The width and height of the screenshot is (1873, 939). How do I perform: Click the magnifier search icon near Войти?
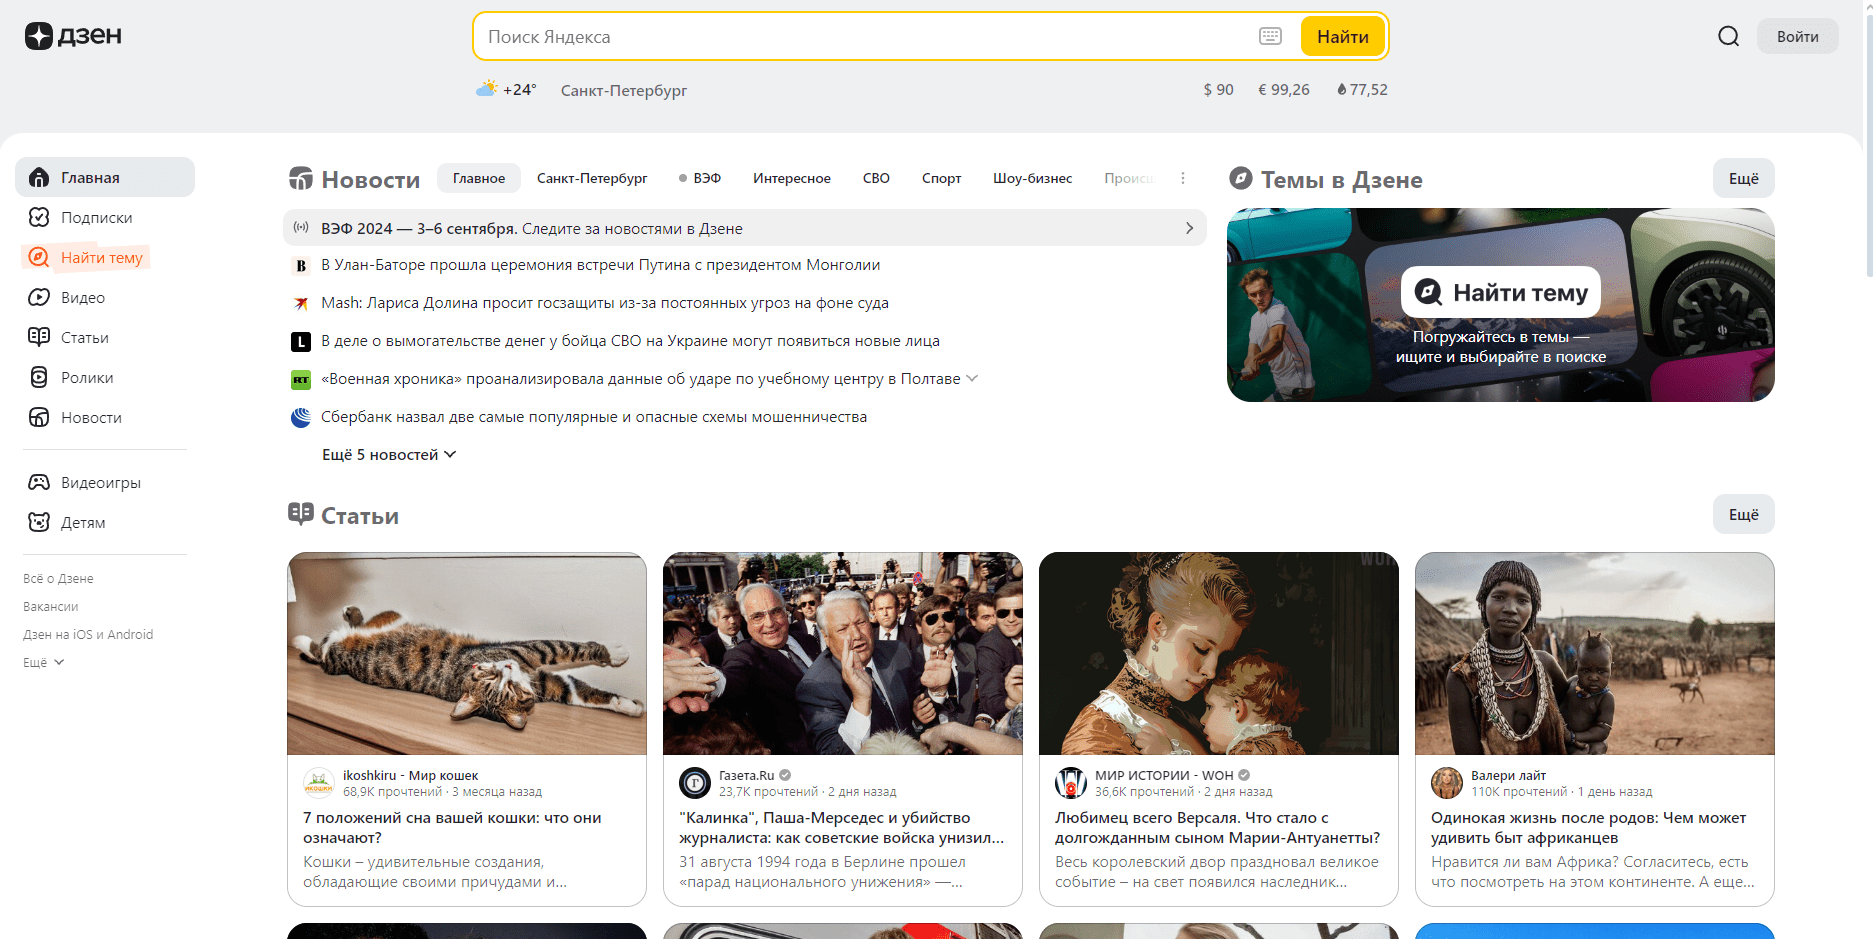1728,35
